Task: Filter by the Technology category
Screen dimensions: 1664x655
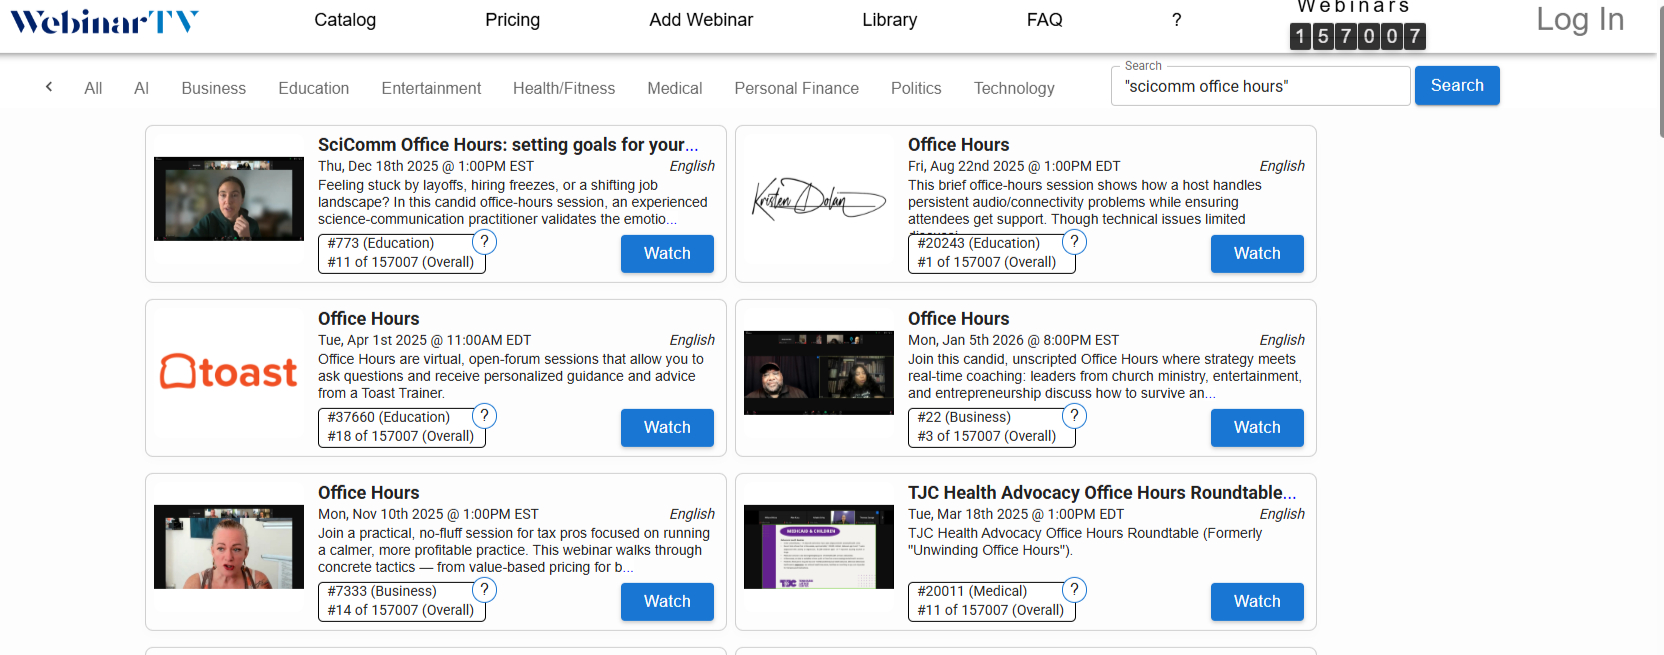Action: [x=1014, y=88]
